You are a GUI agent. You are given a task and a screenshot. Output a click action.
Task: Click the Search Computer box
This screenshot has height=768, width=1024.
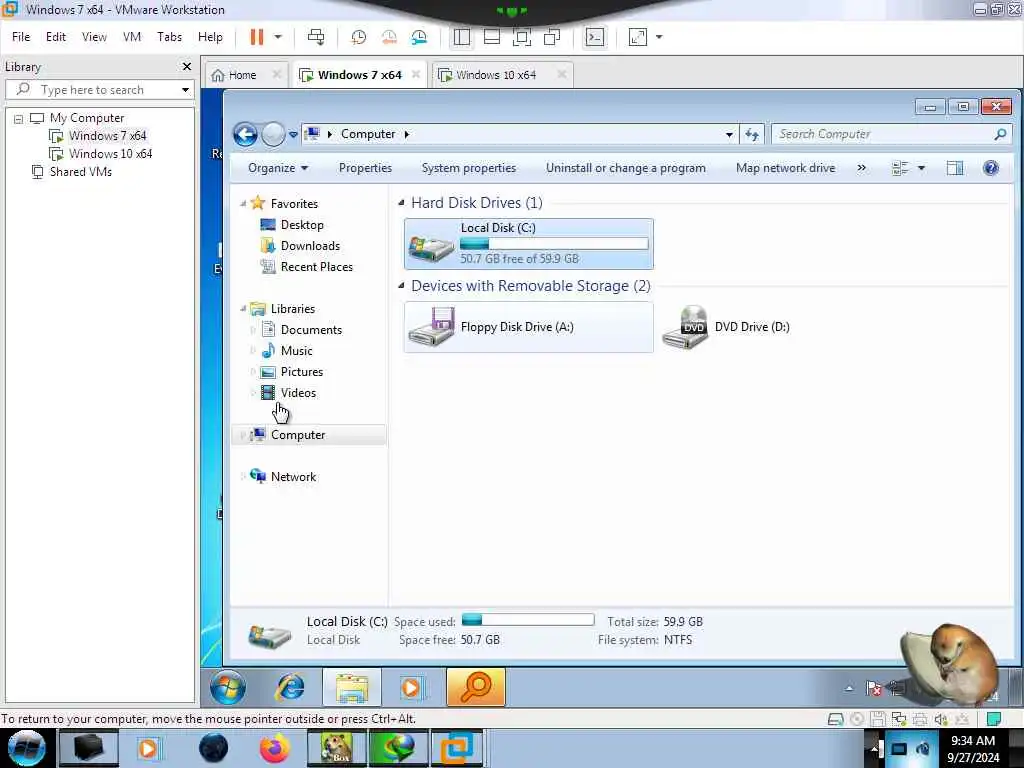tap(890, 135)
